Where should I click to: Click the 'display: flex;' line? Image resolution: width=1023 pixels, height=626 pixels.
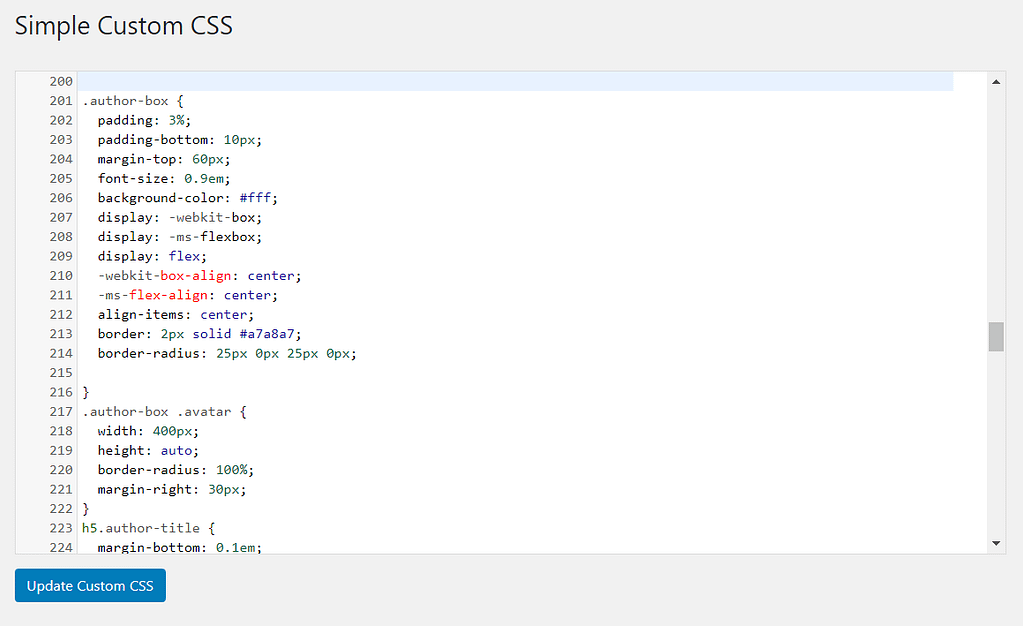[x=152, y=256]
